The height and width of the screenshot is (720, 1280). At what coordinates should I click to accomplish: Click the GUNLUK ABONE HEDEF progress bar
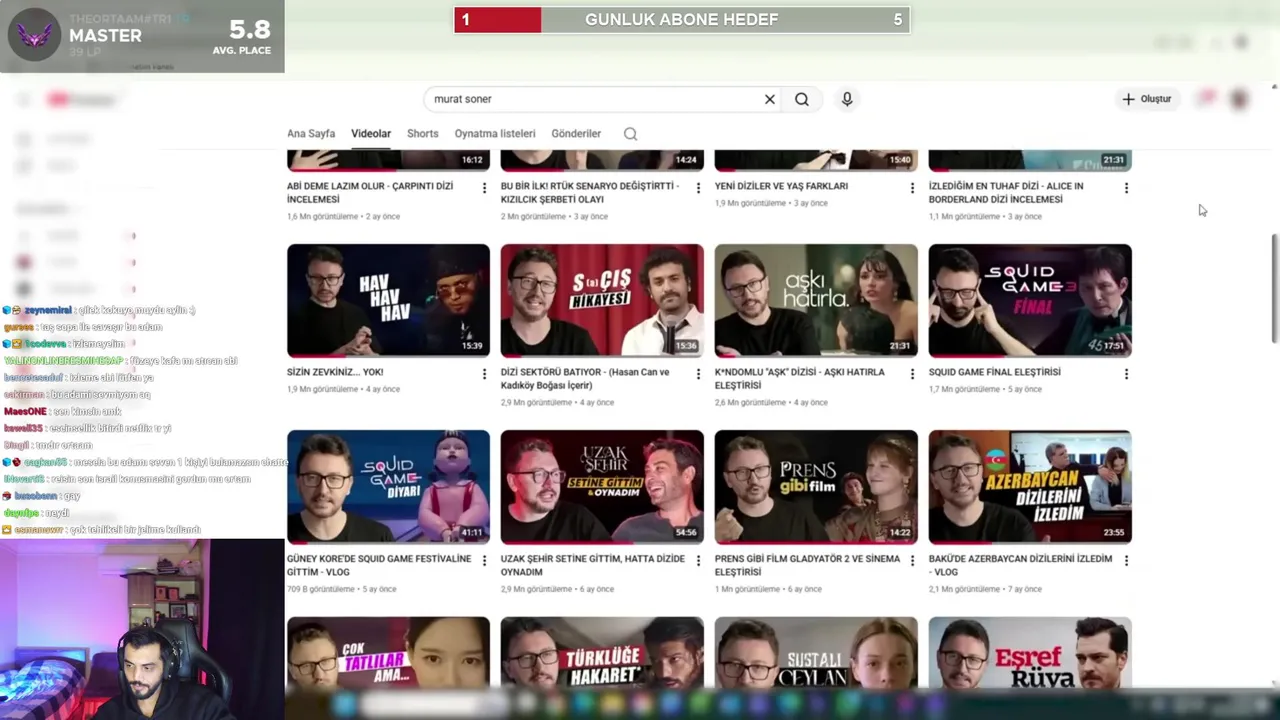[682, 20]
